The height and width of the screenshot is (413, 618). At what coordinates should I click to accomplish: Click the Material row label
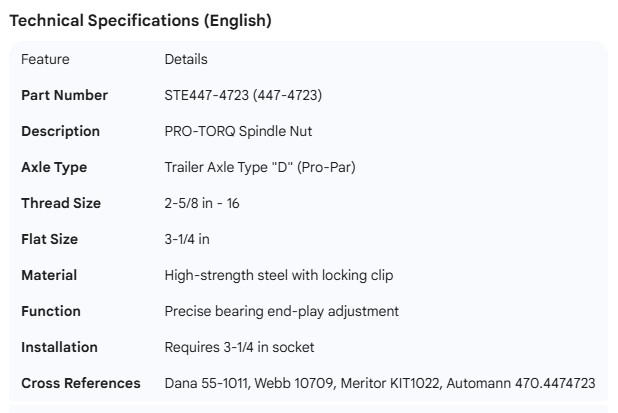[49, 275]
